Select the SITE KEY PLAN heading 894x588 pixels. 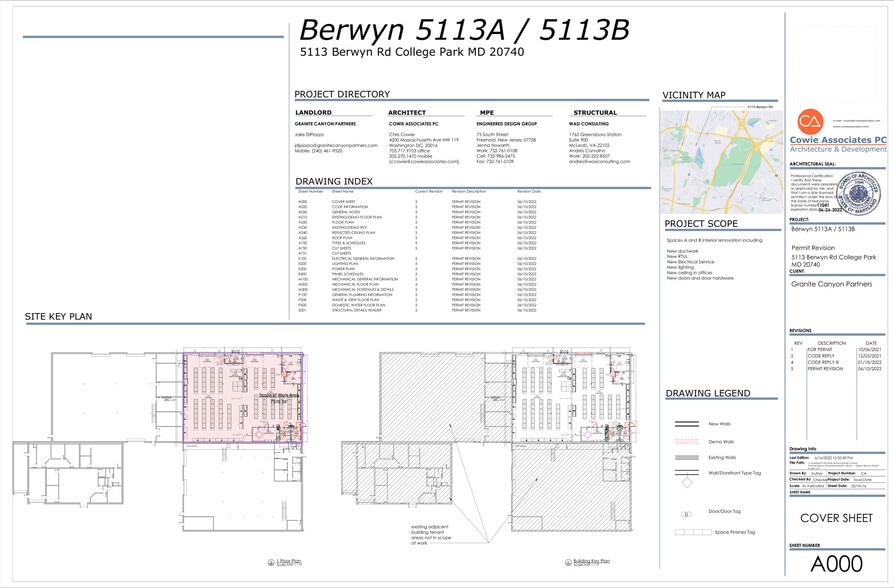59,316
